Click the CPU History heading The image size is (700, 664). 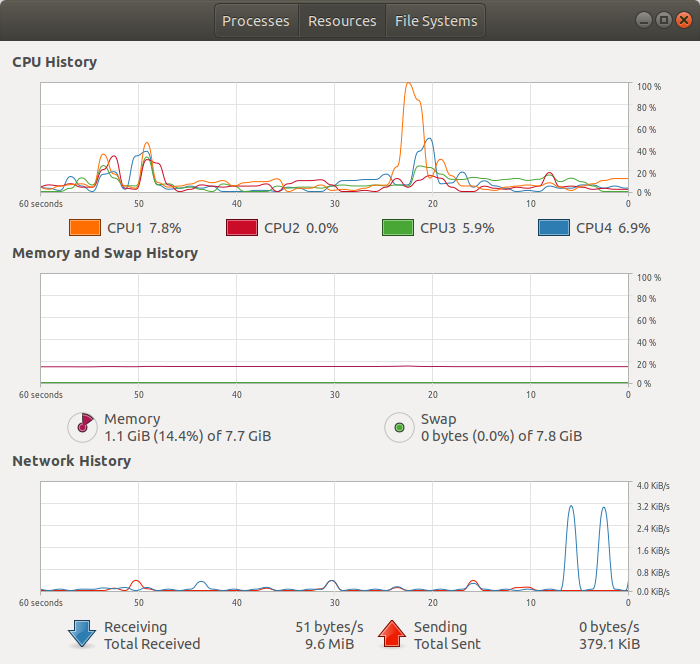click(x=54, y=62)
